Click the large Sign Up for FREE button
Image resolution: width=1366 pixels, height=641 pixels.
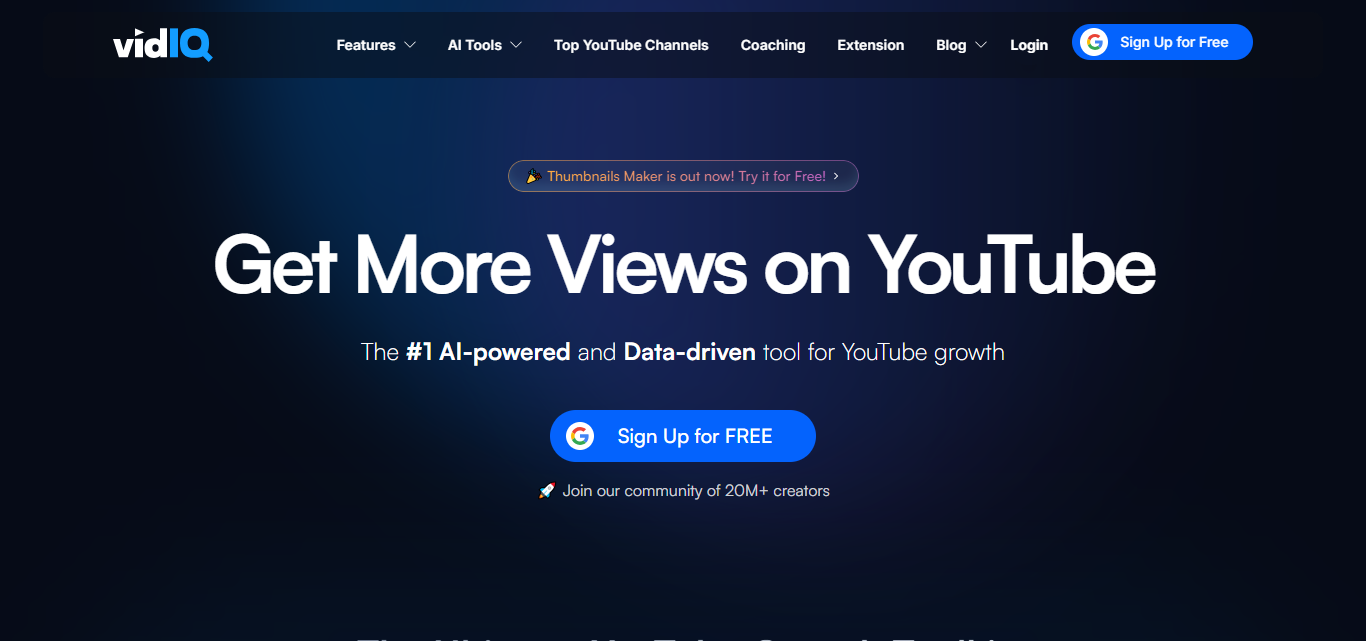(683, 436)
